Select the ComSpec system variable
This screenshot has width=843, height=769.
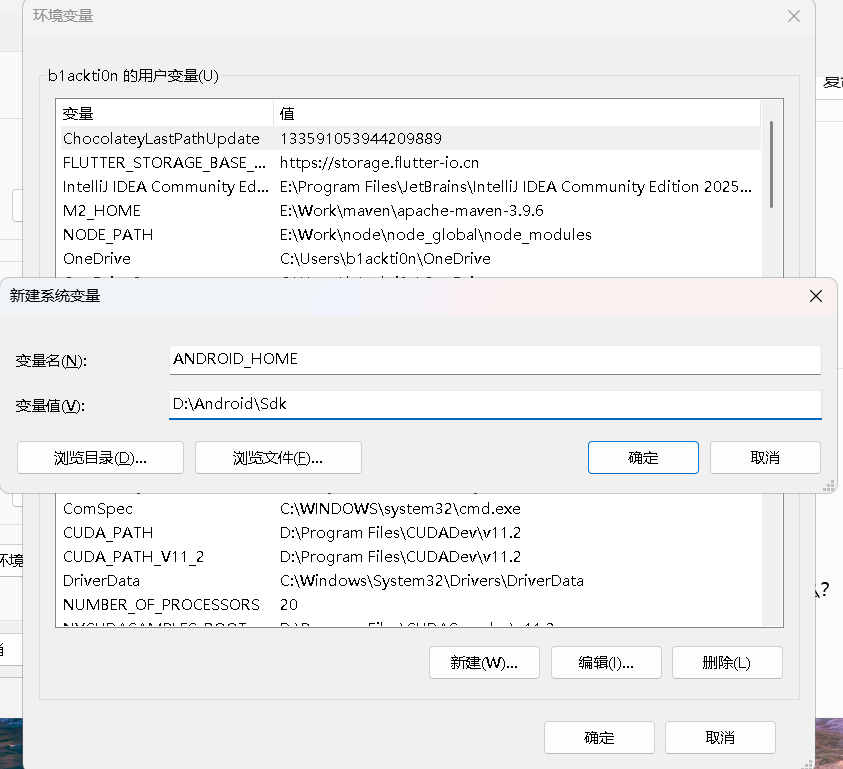point(411,509)
